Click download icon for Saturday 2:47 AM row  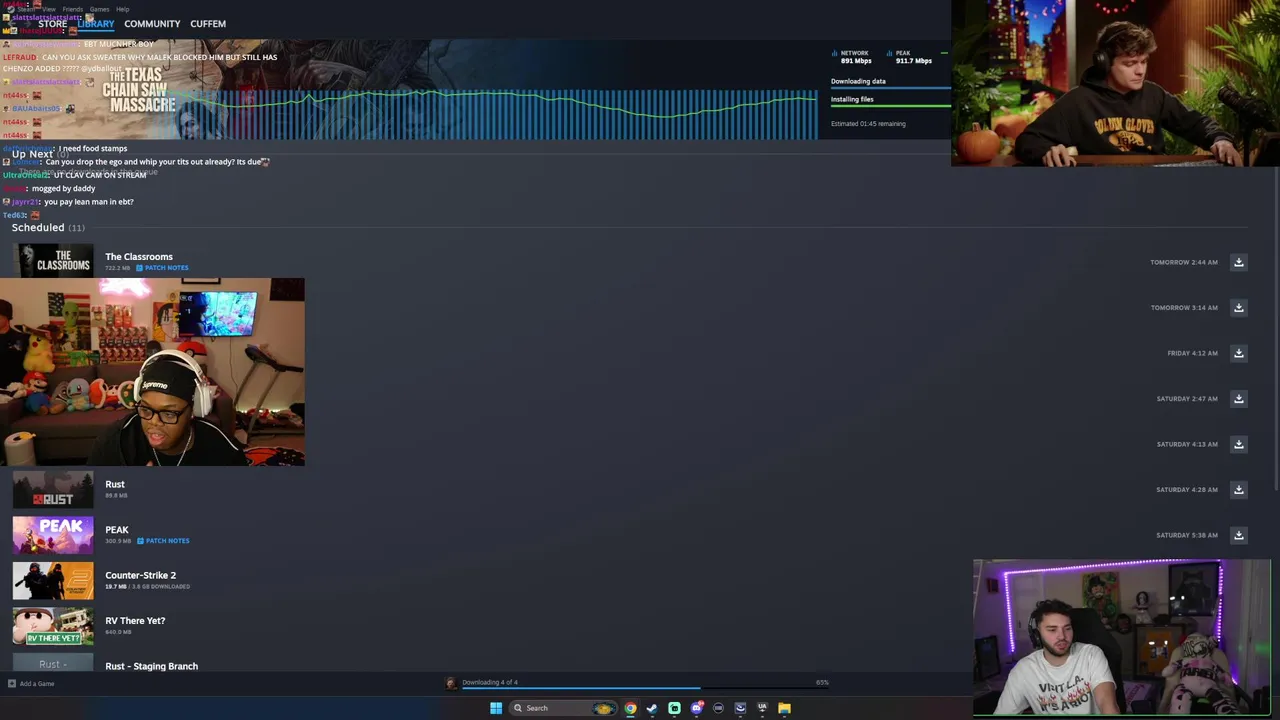[1238, 398]
